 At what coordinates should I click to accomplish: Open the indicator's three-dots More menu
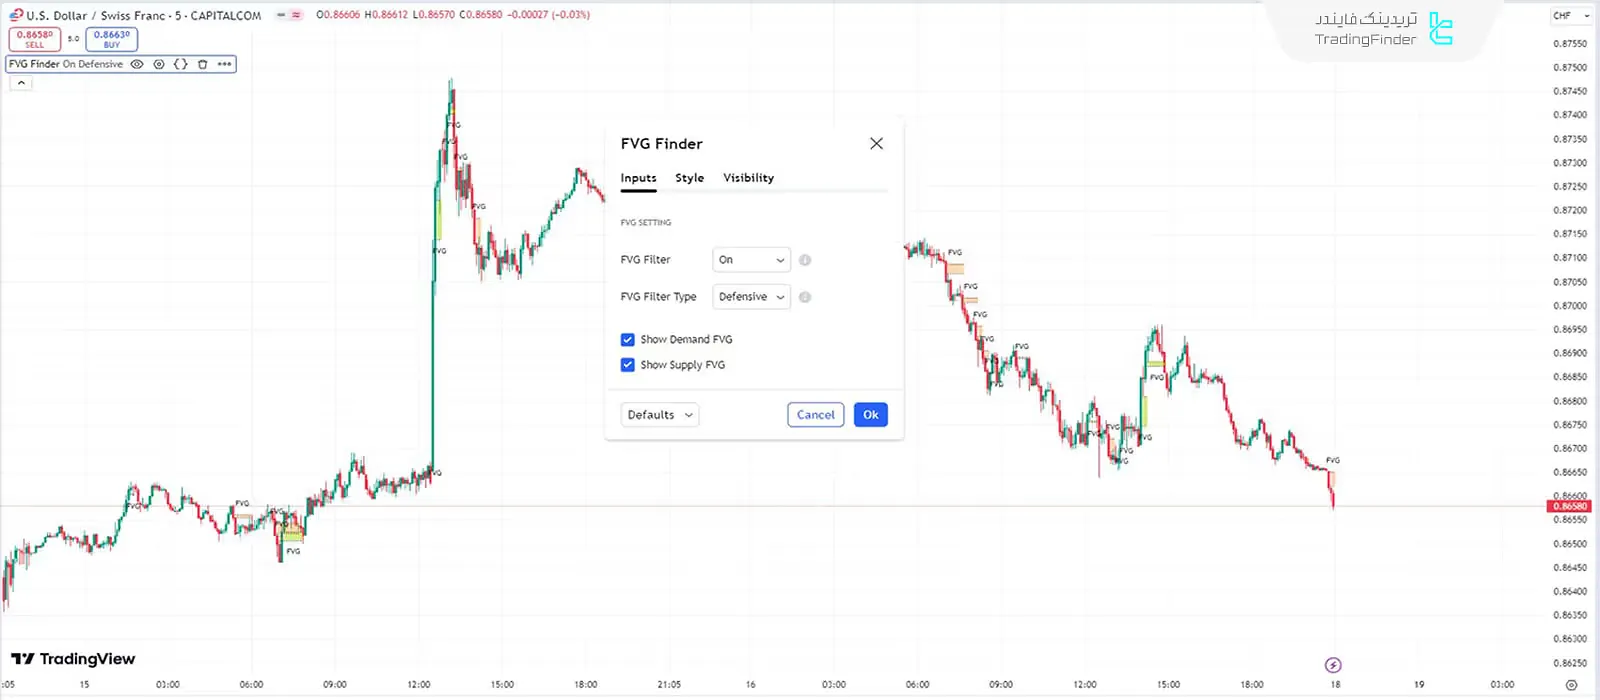pyautogui.click(x=224, y=64)
